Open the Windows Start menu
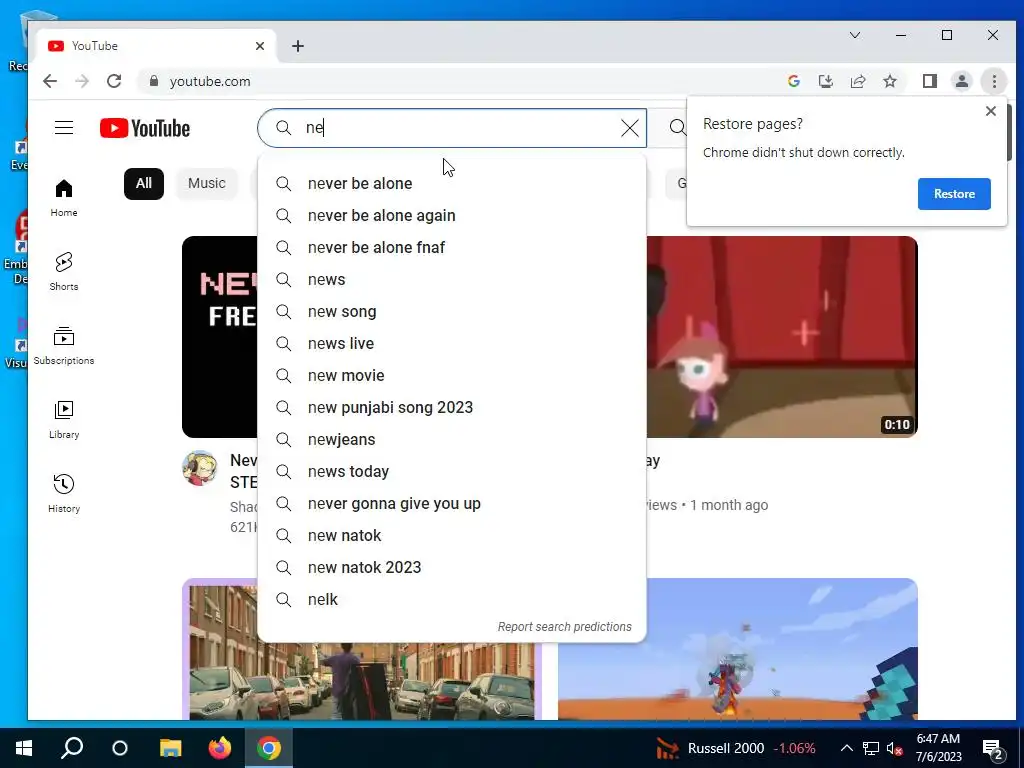This screenshot has height=768, width=1024. click(24, 748)
